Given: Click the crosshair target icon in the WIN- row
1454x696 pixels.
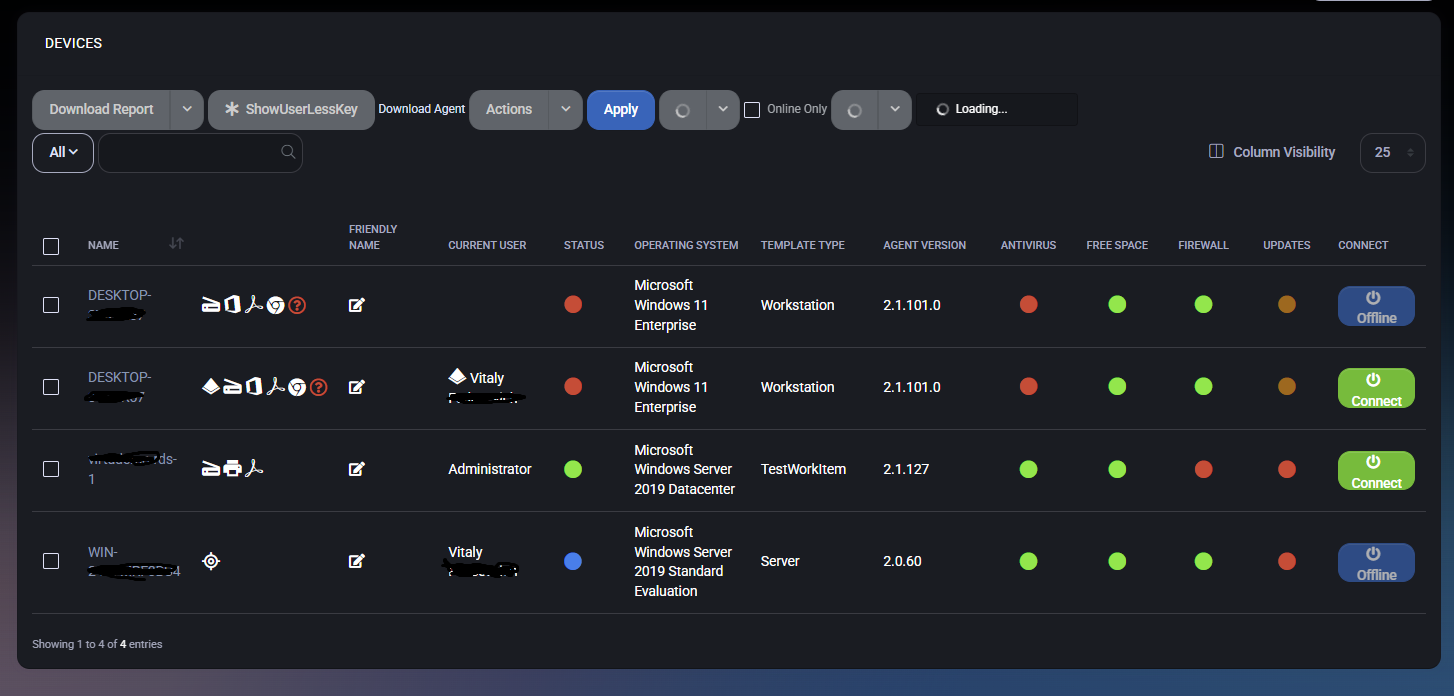Looking at the screenshot, I should 211,561.
